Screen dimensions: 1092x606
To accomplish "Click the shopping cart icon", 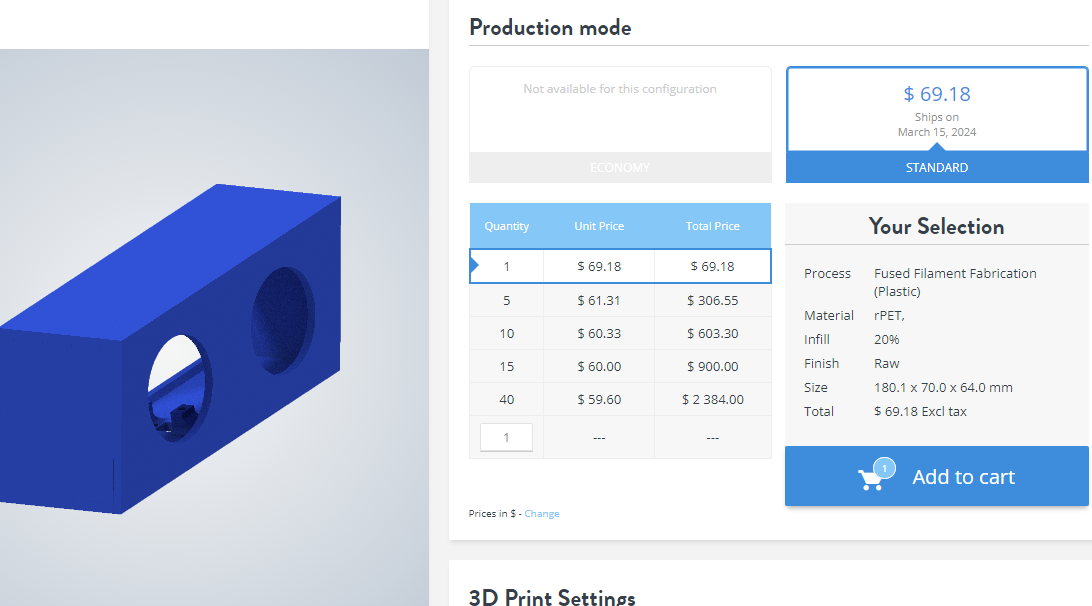I will [870, 478].
